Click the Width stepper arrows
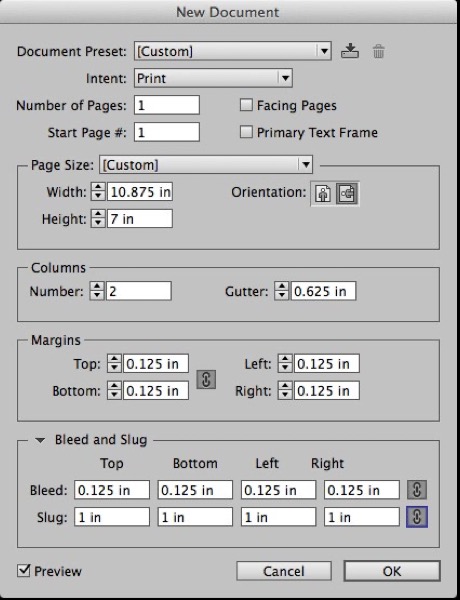The image size is (460, 600). [98, 191]
